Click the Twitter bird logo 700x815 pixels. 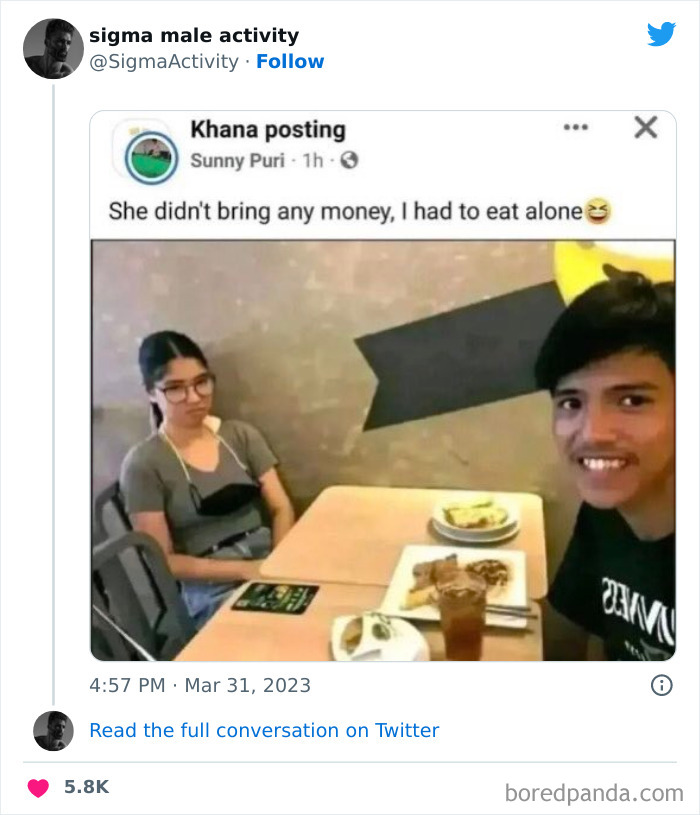pos(661,34)
